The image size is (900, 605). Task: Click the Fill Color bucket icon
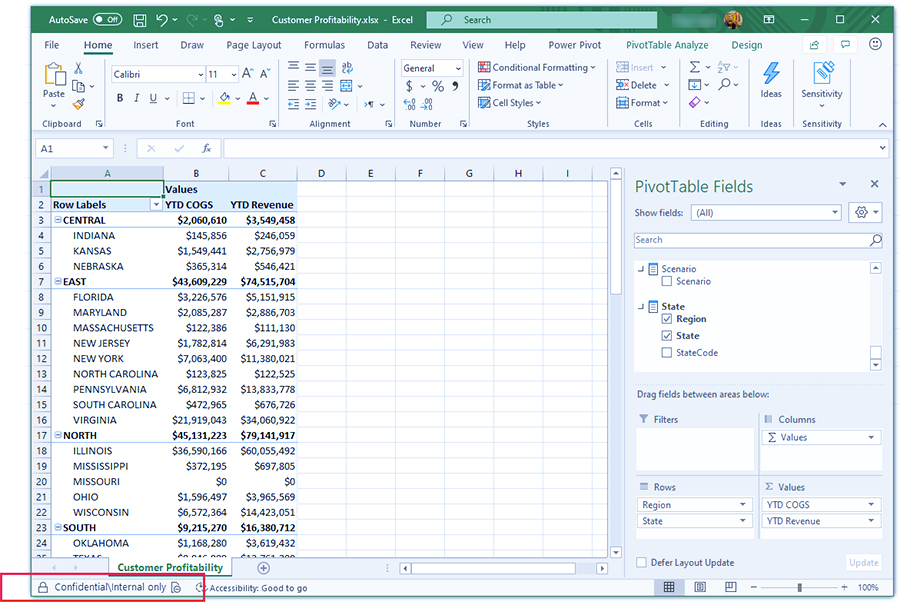point(224,98)
